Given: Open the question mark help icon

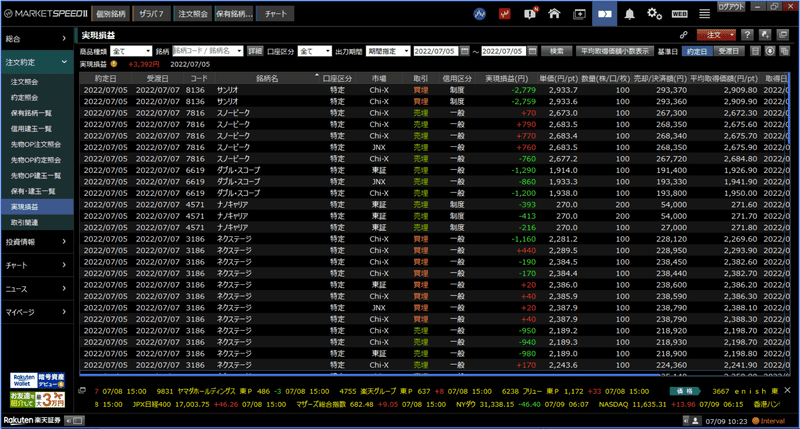Looking at the screenshot, I should pos(747,35).
